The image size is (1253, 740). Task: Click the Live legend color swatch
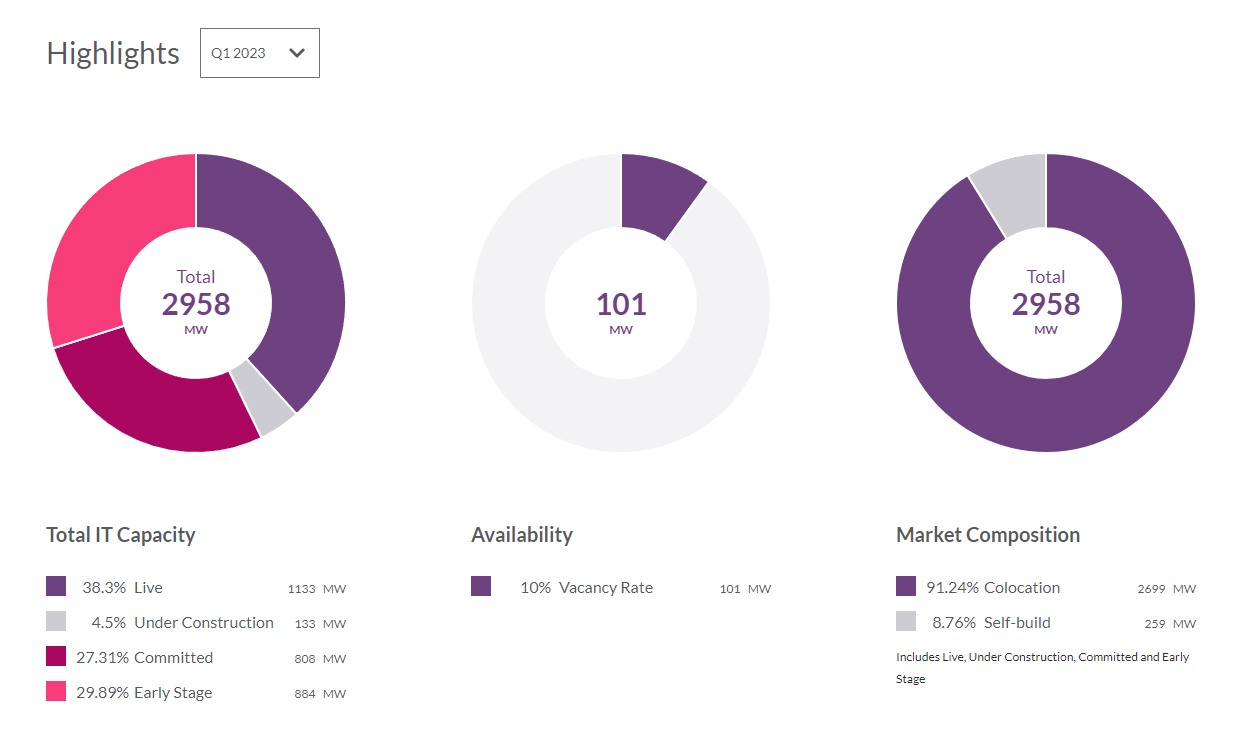coord(56,587)
